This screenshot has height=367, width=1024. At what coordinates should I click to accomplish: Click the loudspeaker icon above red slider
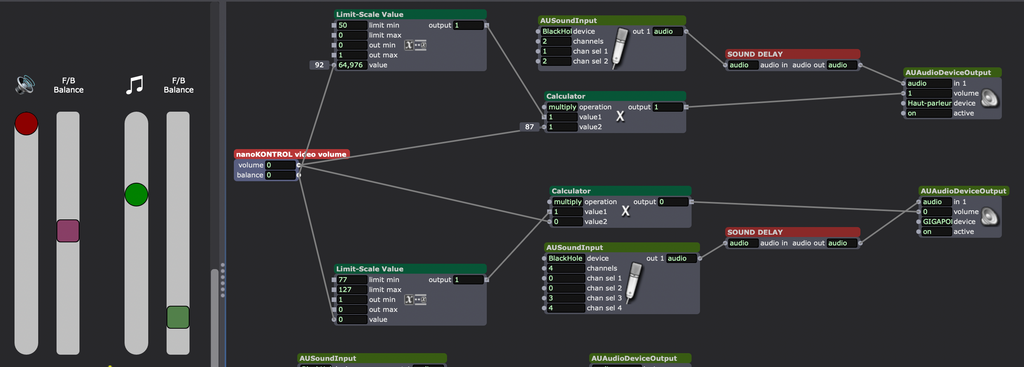[25, 85]
